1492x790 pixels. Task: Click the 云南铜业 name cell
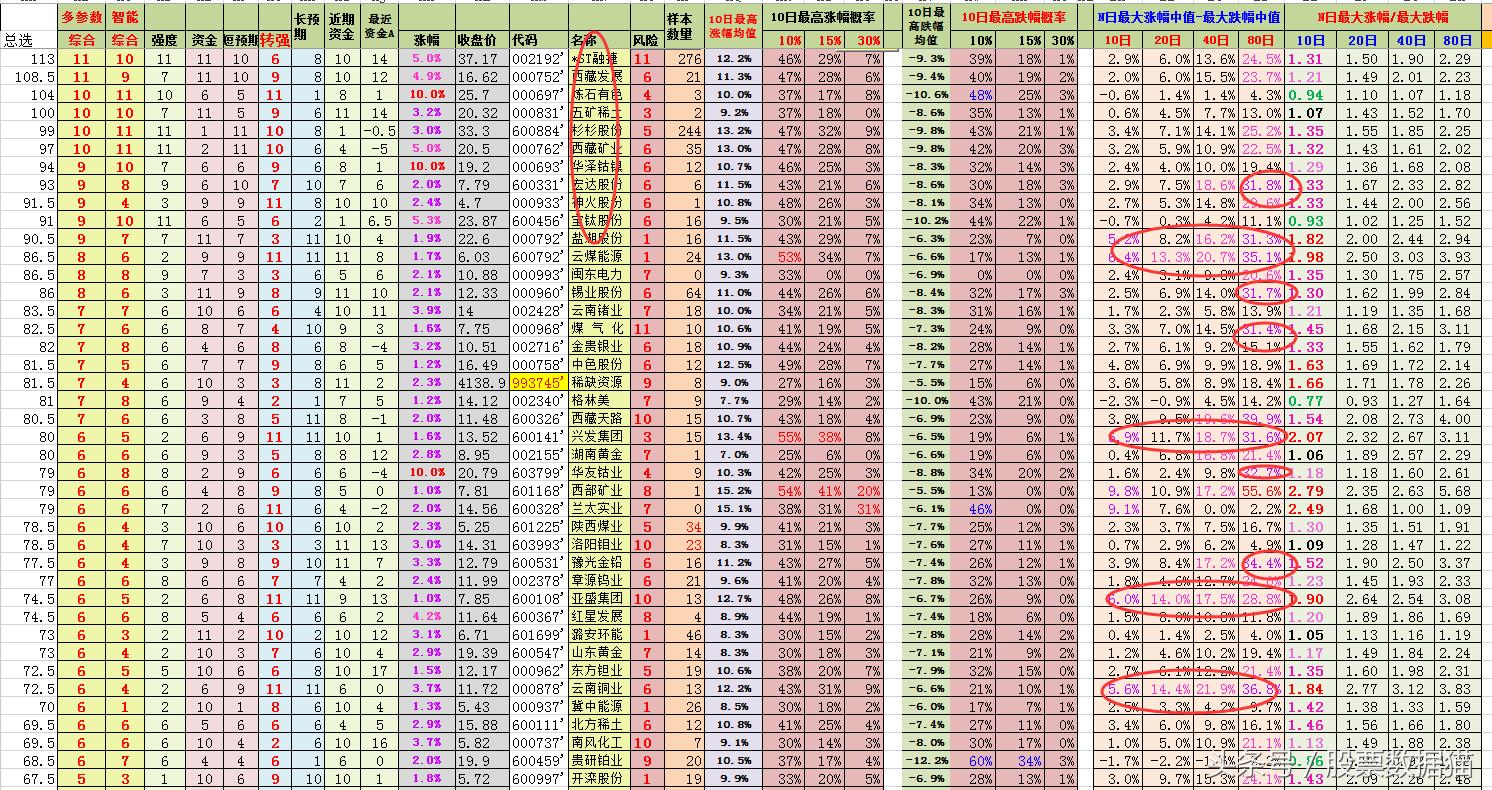[x=598, y=689]
